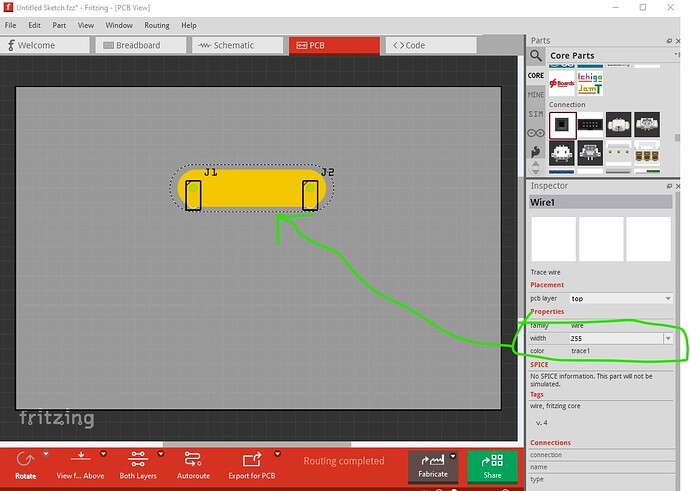
Task: Open the Fabricate options arrow
Action: pyautogui.click(x=453, y=457)
